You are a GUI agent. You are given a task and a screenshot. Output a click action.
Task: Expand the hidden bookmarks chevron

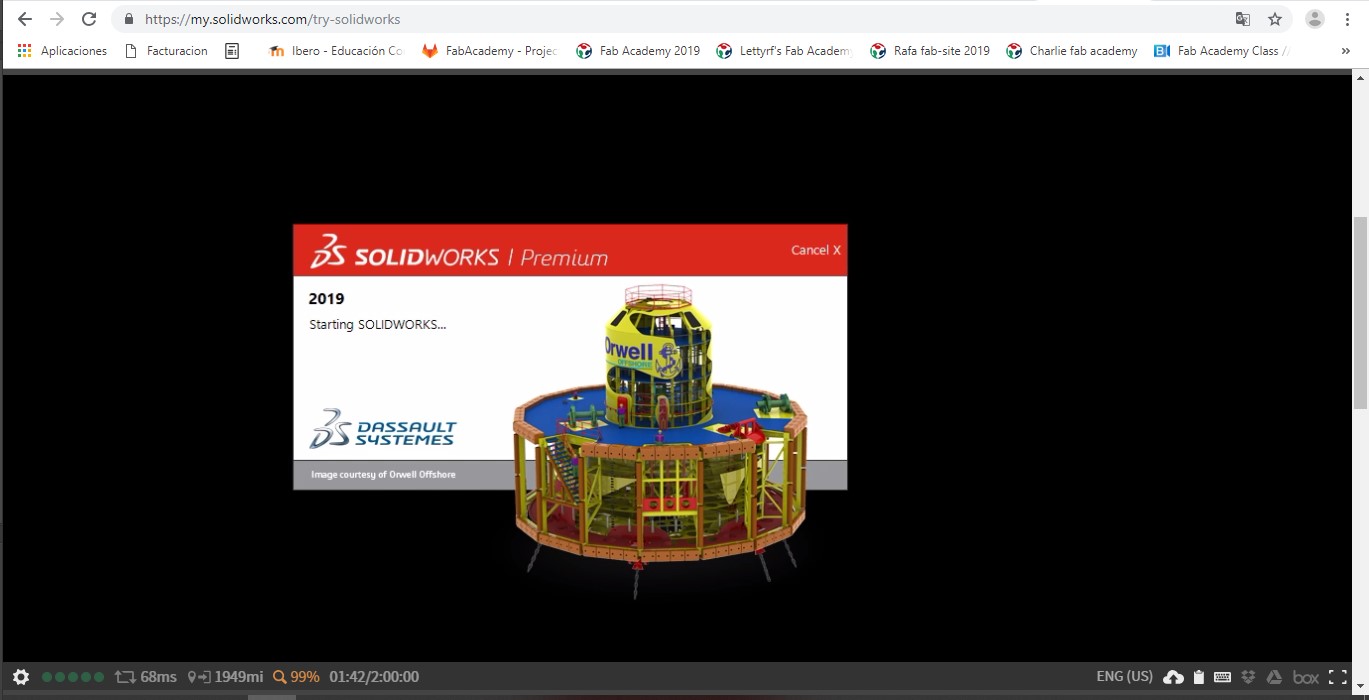pos(1345,51)
